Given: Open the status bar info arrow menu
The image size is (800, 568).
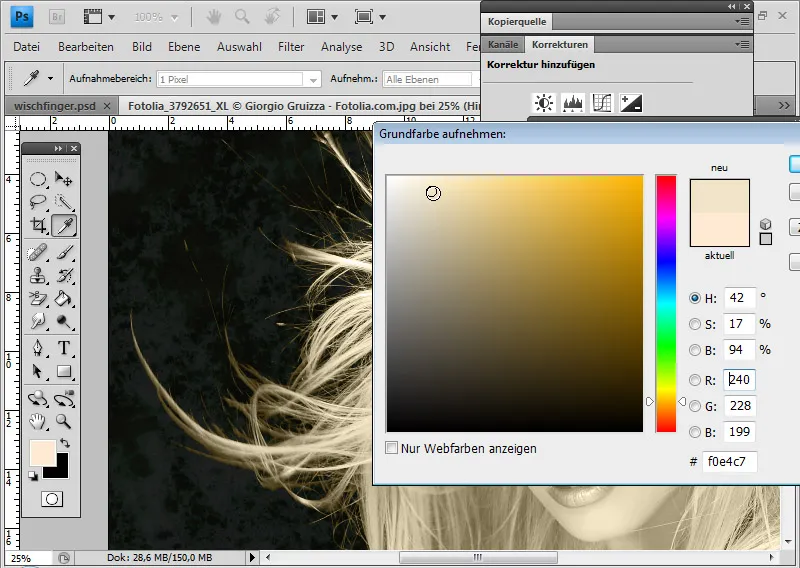Looking at the screenshot, I should point(252,557).
